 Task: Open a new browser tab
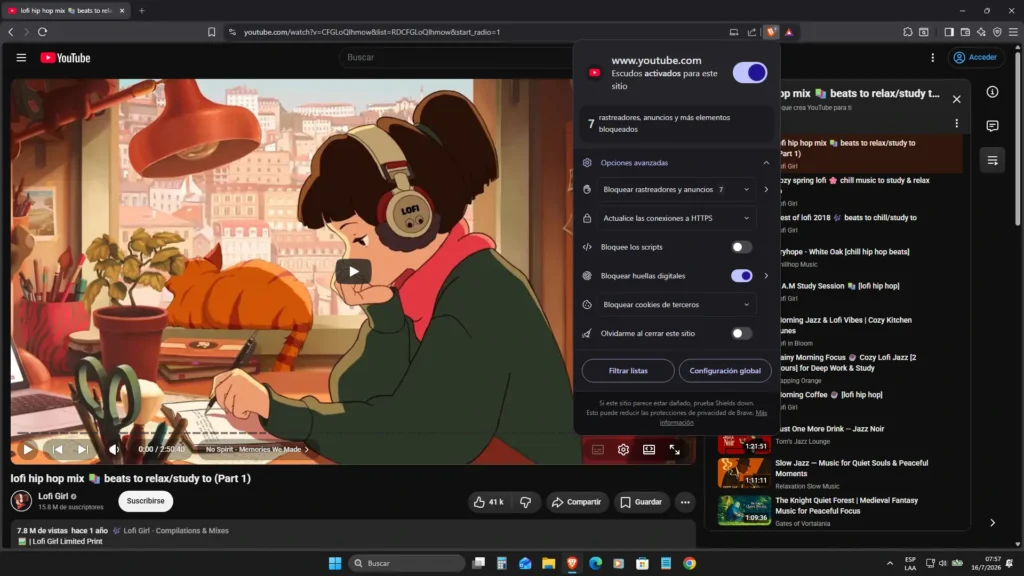tap(142, 10)
